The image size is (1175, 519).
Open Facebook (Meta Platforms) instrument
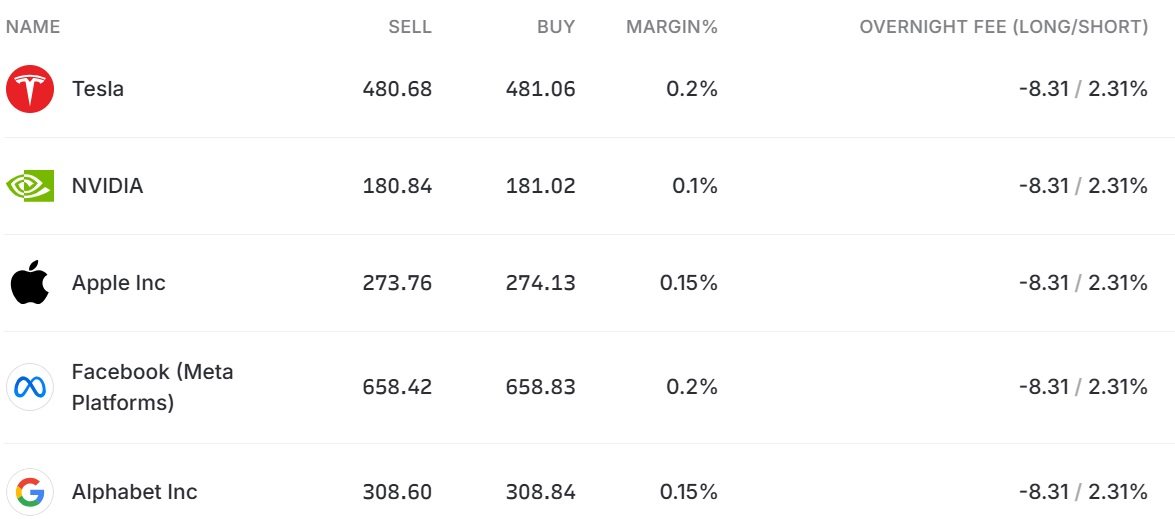(152, 387)
